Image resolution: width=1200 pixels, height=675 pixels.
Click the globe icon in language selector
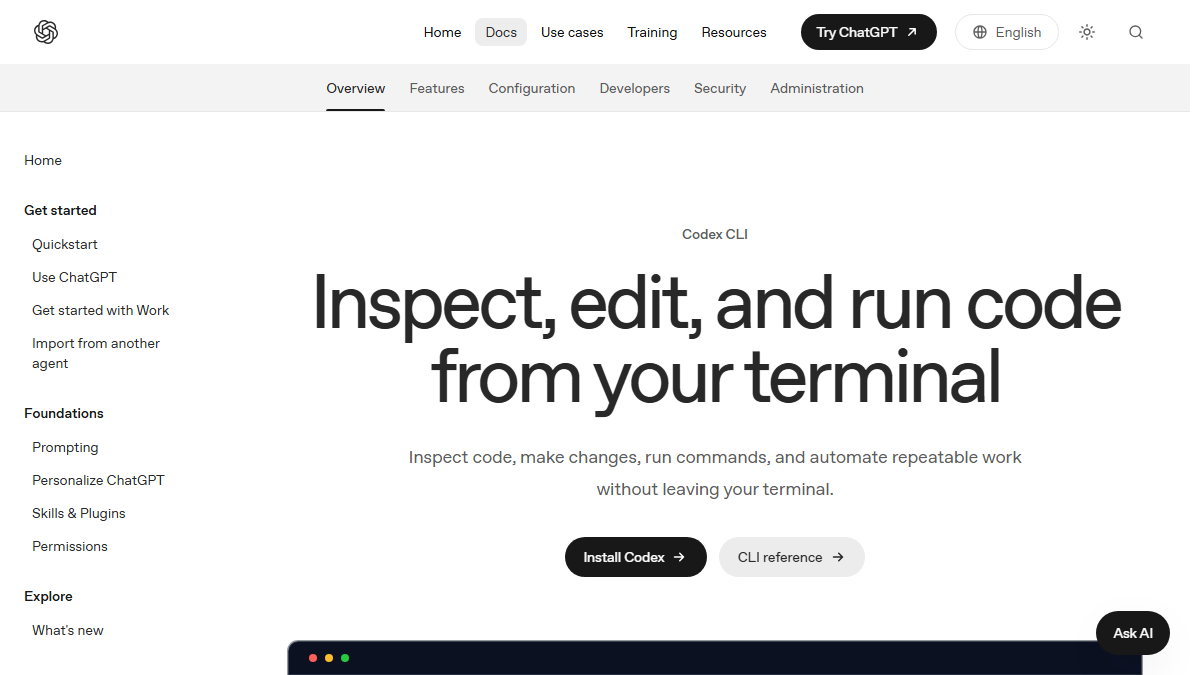point(980,32)
